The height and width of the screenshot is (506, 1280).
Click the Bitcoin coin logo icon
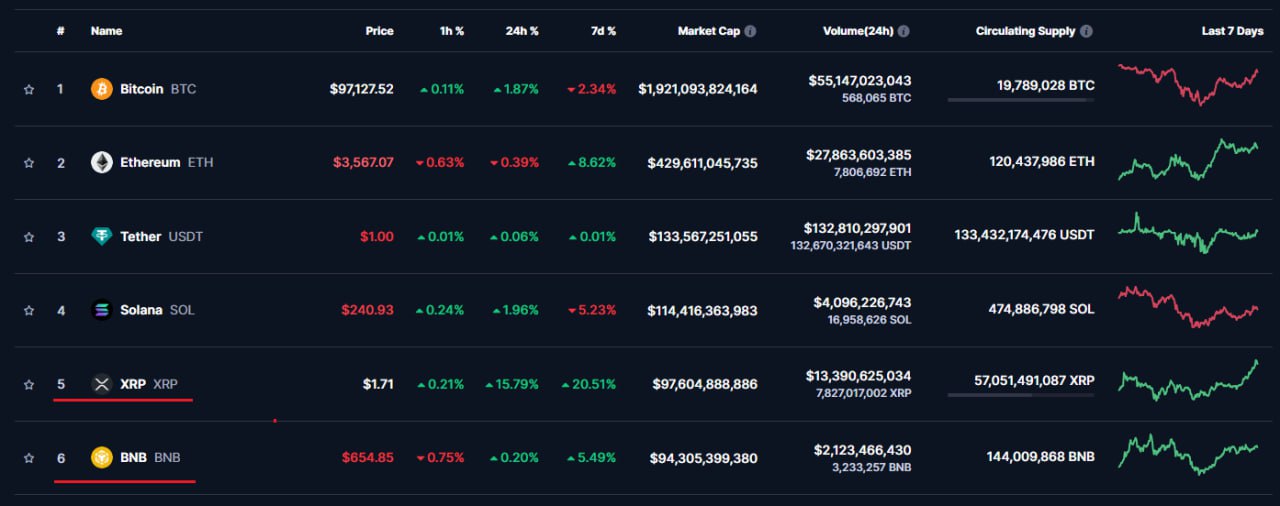pyautogui.click(x=102, y=89)
